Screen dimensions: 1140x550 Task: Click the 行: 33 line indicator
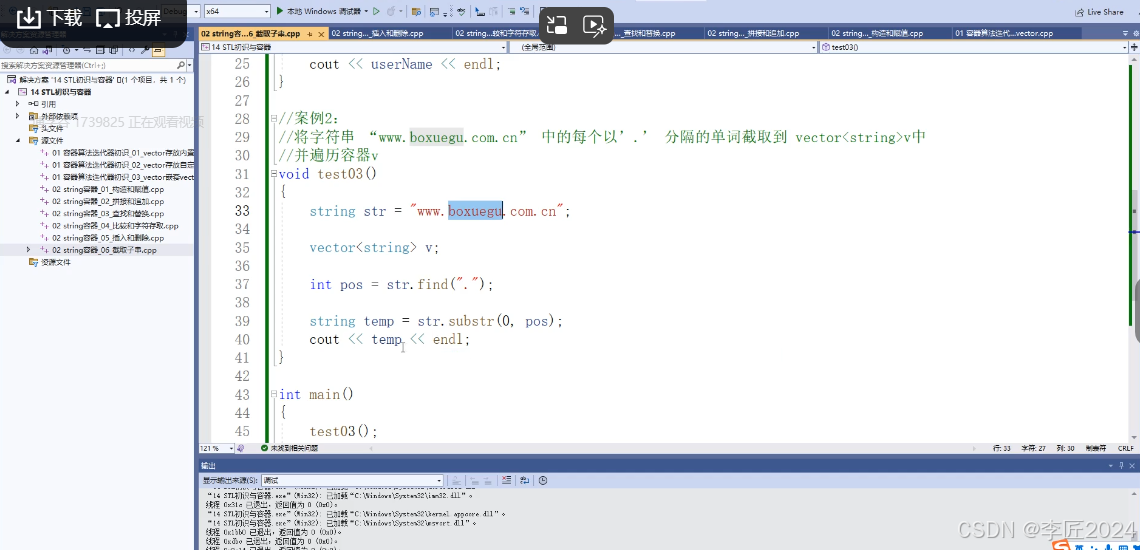(1002, 449)
